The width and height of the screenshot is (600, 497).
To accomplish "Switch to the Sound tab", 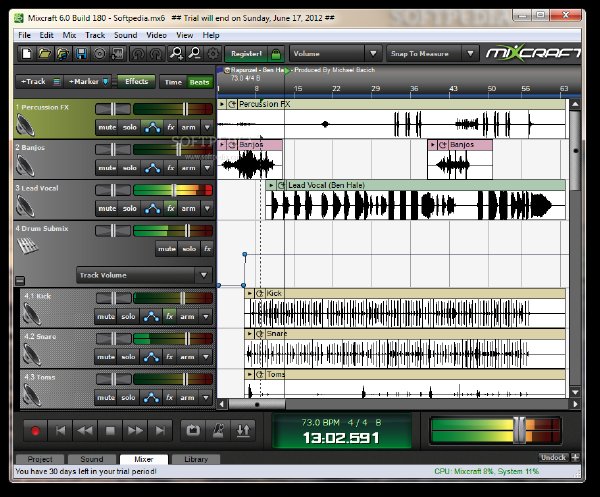I will tap(92, 459).
